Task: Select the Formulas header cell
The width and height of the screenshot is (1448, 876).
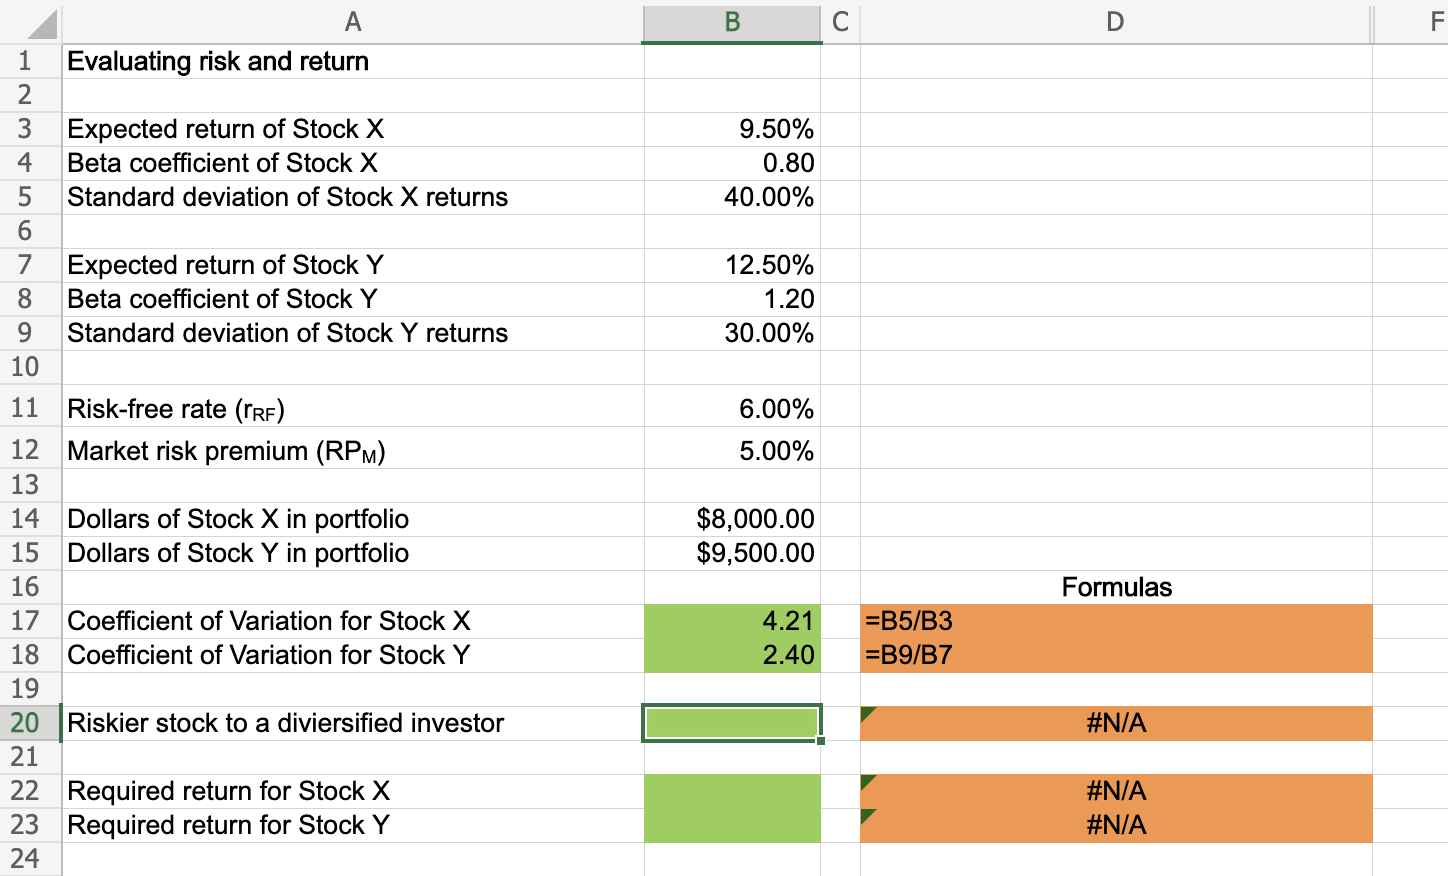Action: (x=1114, y=587)
